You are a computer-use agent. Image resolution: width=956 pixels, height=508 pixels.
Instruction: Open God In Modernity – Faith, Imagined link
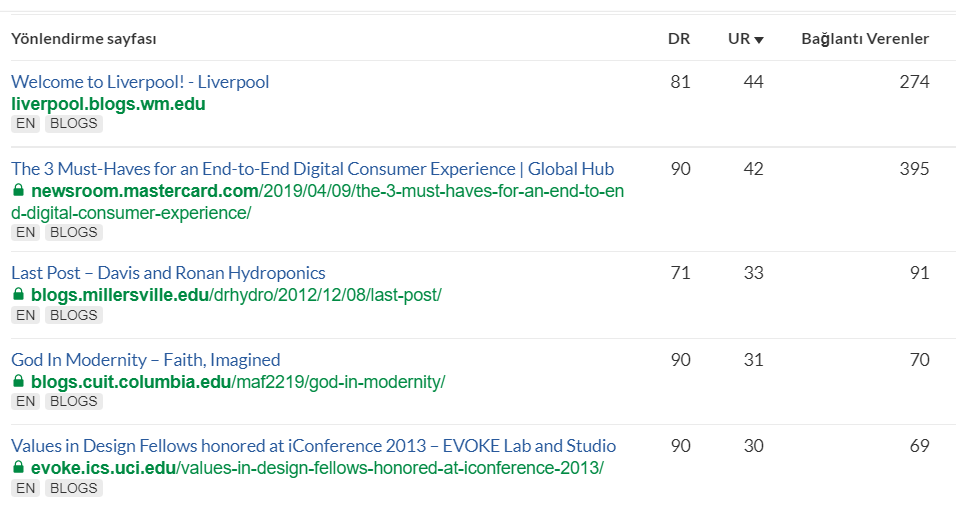[146, 360]
